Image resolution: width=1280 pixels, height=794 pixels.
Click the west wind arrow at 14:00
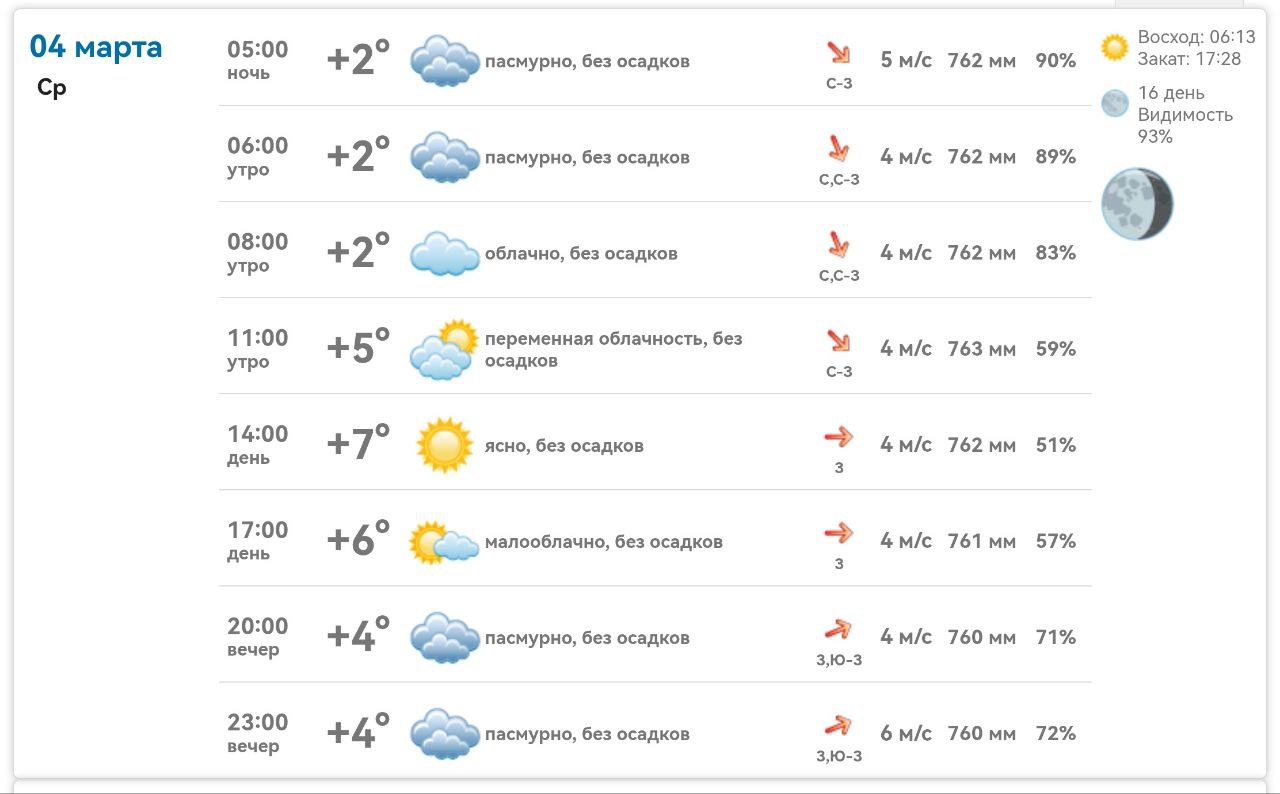pos(838,437)
